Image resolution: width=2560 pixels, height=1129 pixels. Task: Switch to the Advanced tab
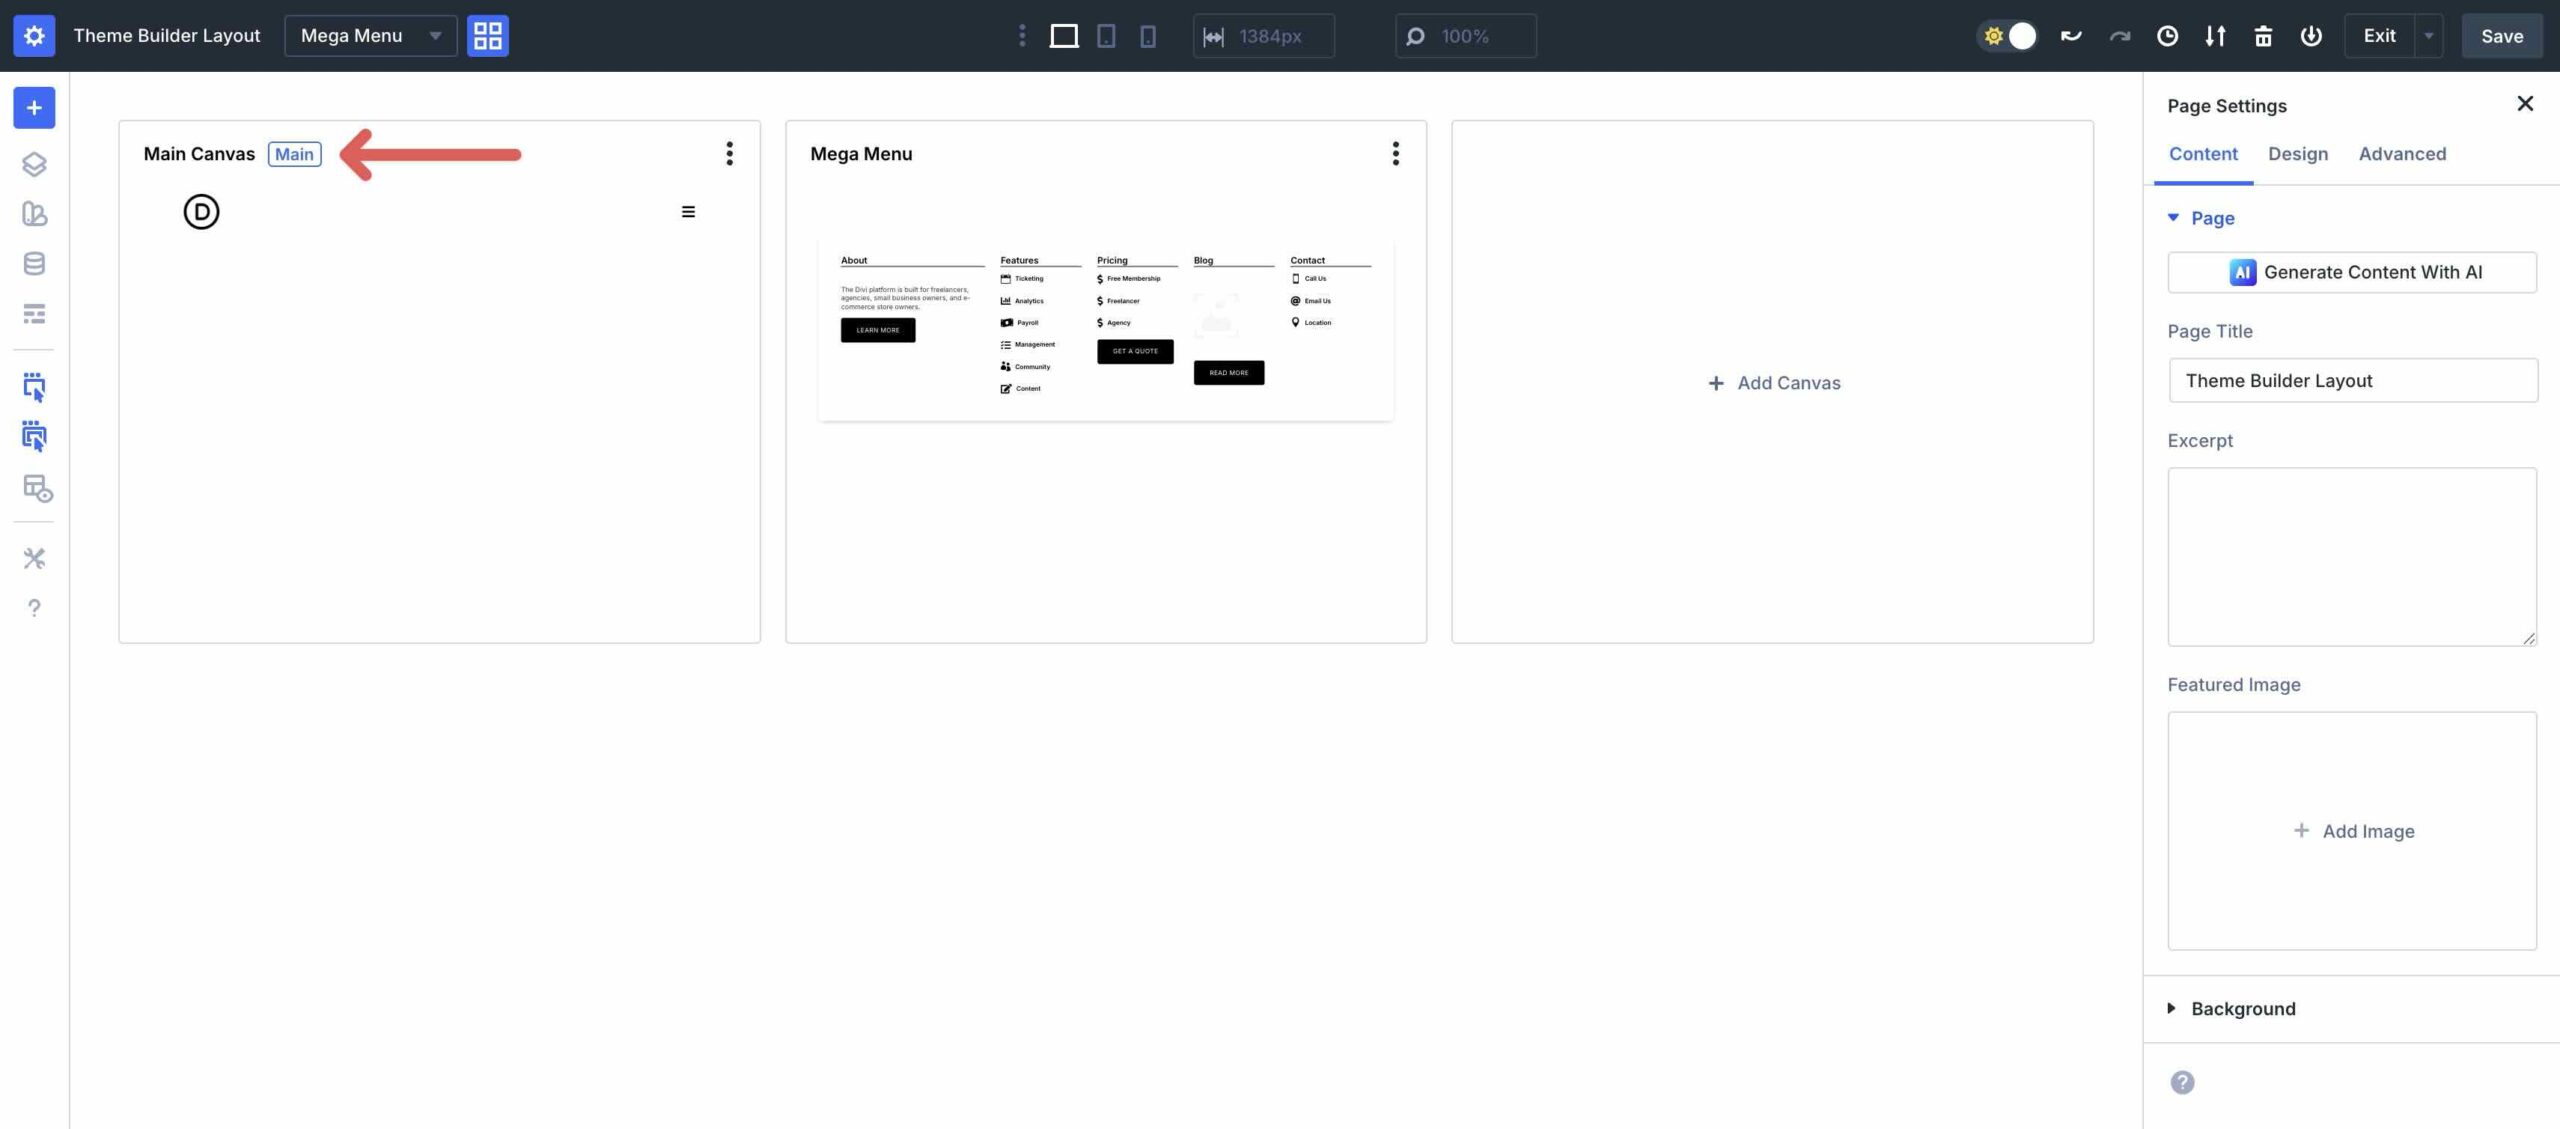(x=2401, y=154)
